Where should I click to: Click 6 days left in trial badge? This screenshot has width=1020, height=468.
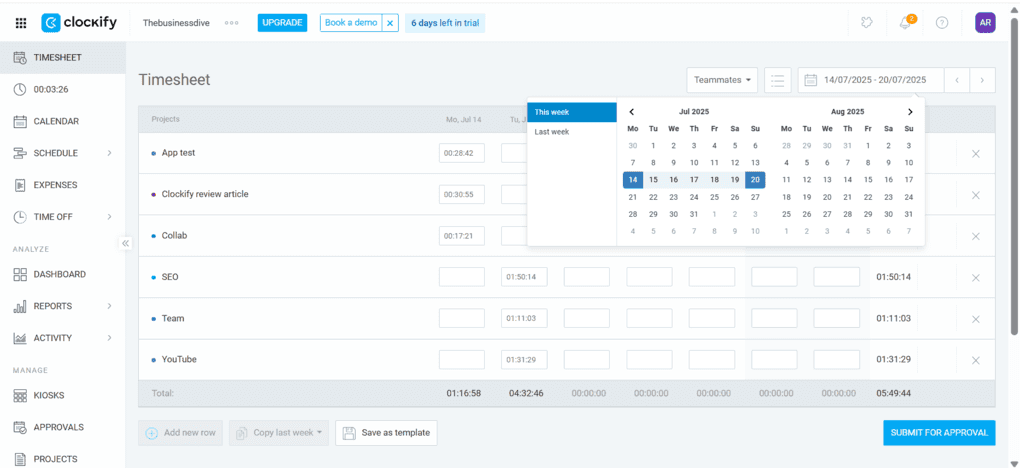(x=445, y=23)
